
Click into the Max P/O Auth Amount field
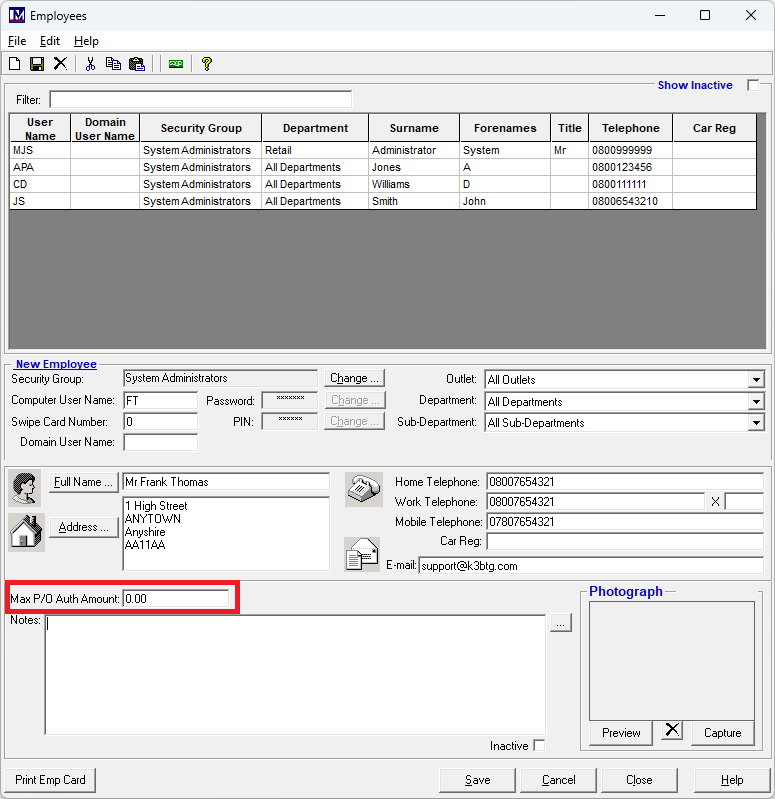pos(175,599)
